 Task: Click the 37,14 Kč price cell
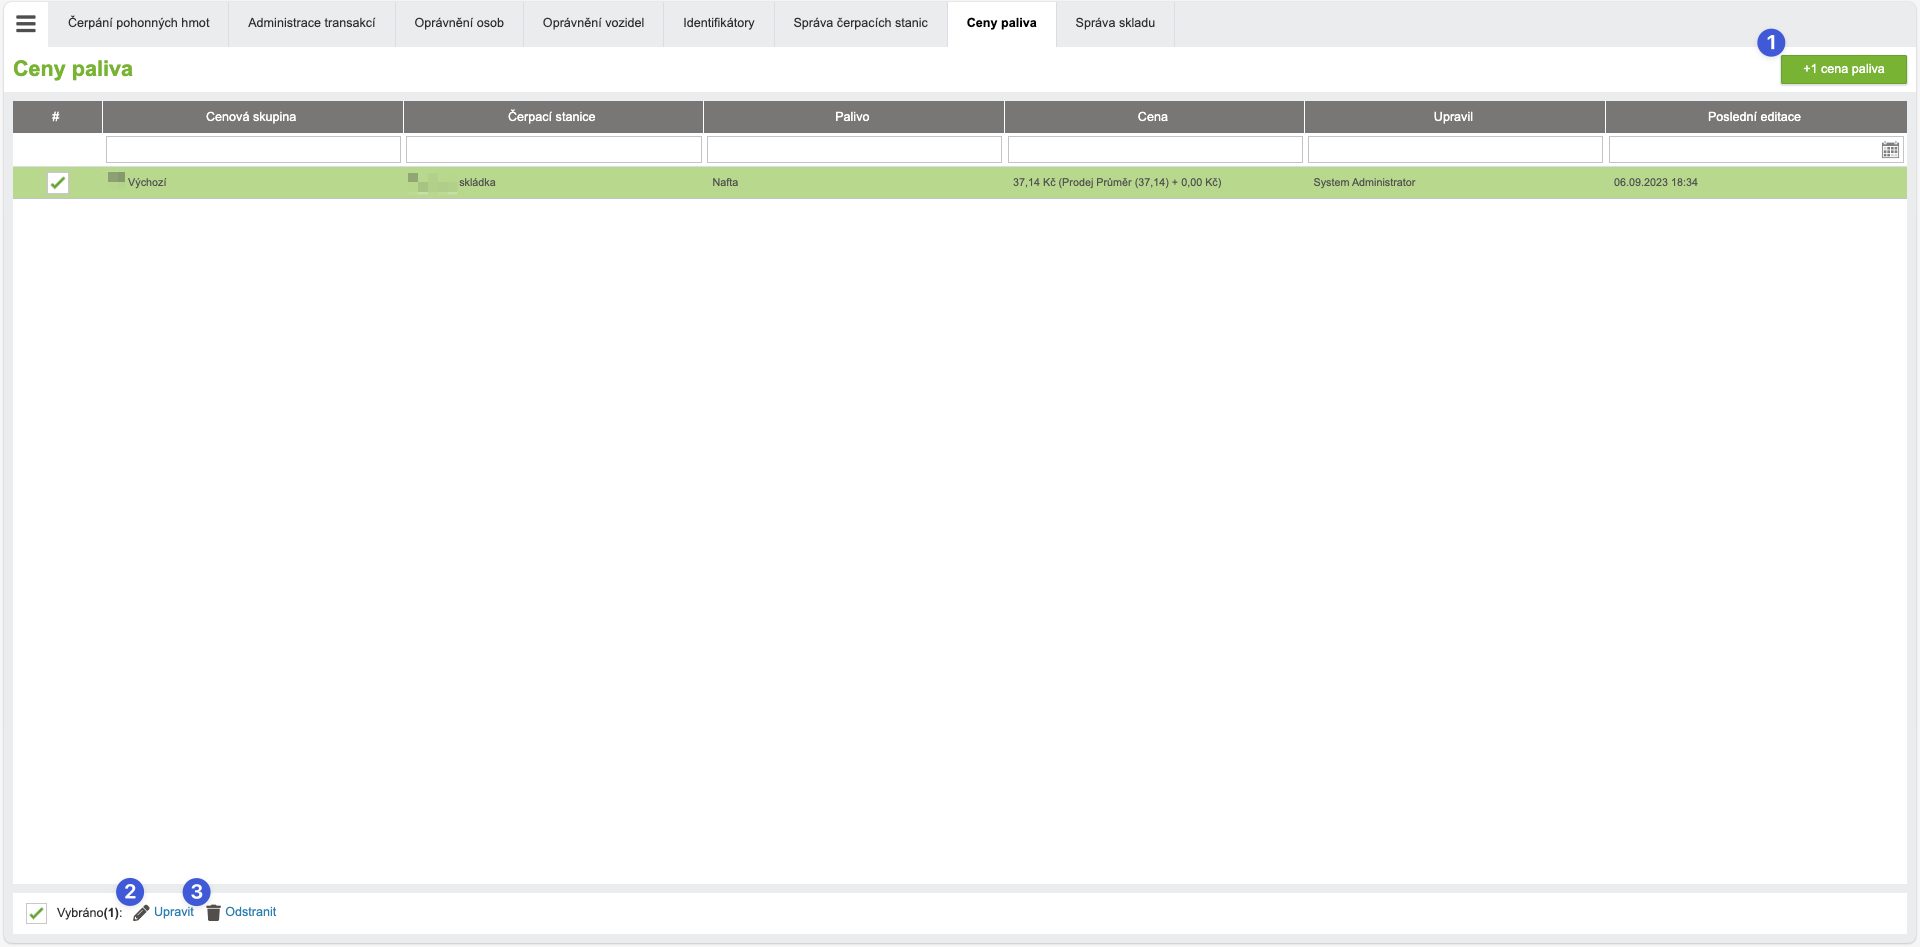(1153, 183)
